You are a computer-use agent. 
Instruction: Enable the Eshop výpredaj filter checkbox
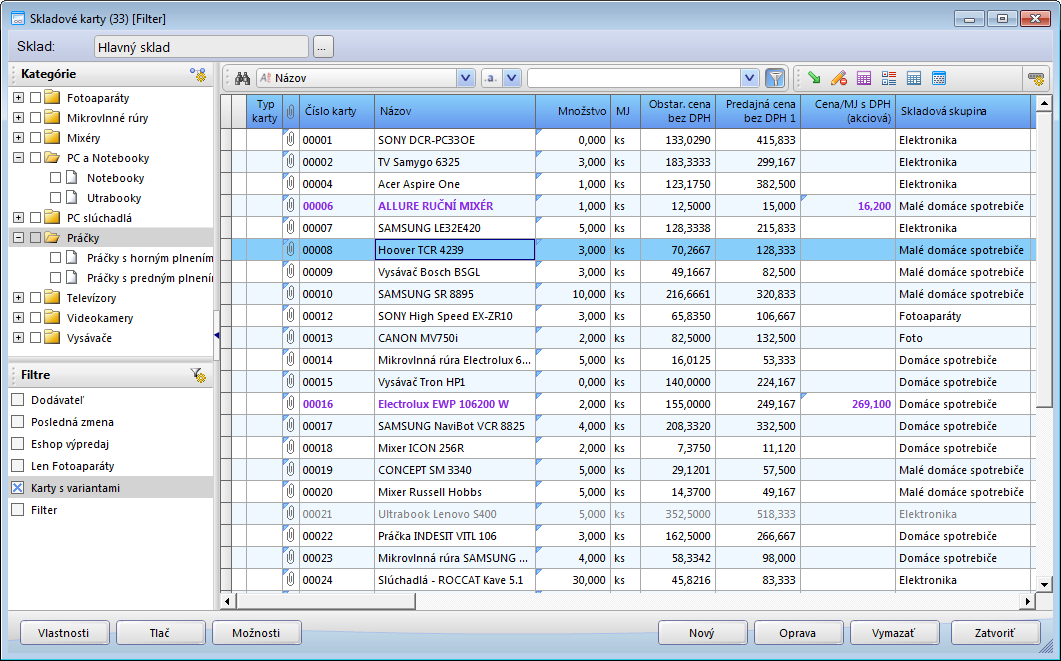coord(18,444)
